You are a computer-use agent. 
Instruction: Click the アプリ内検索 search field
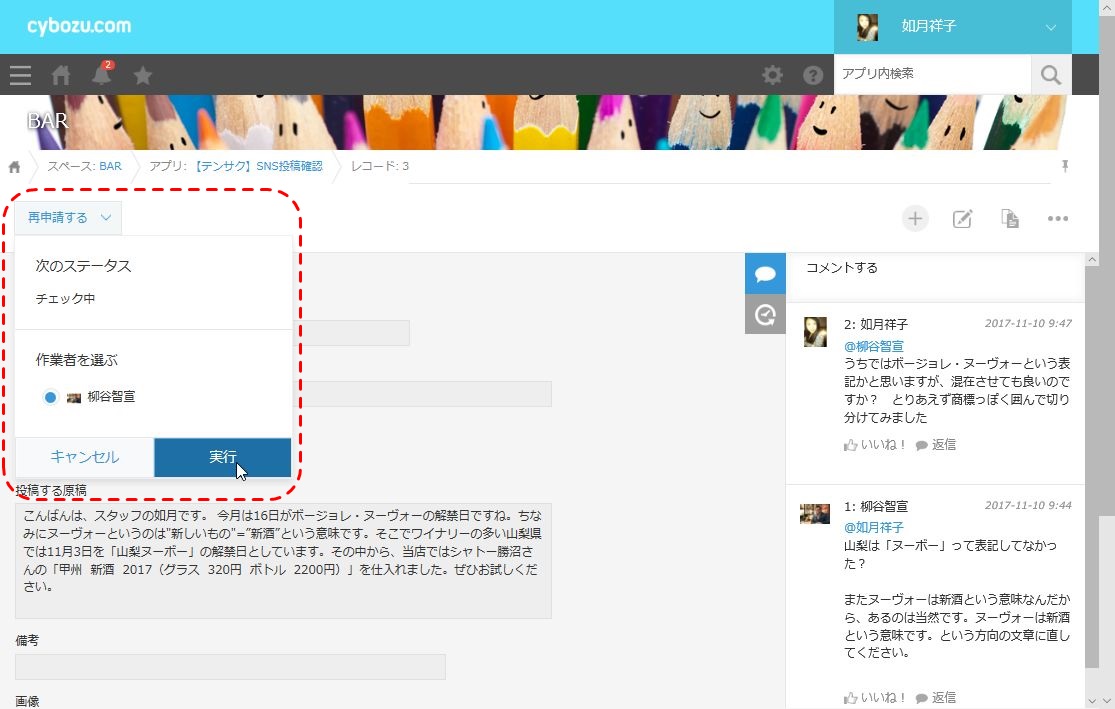[x=932, y=74]
